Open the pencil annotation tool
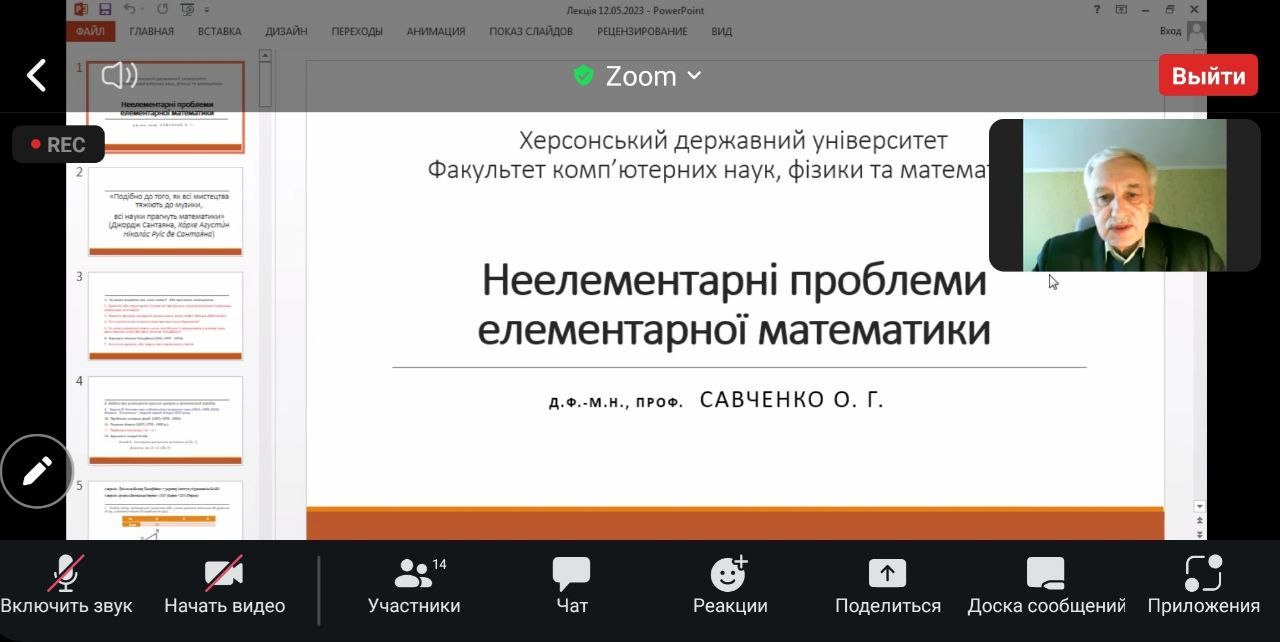This screenshot has width=1280, height=642. 37,471
